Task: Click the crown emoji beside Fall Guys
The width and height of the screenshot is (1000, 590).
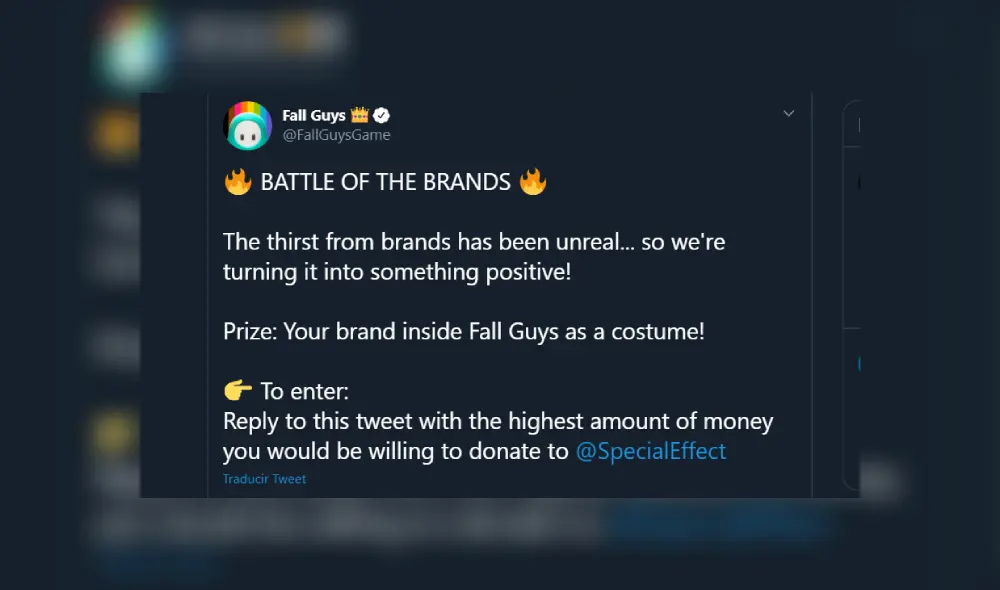Action: coord(360,115)
